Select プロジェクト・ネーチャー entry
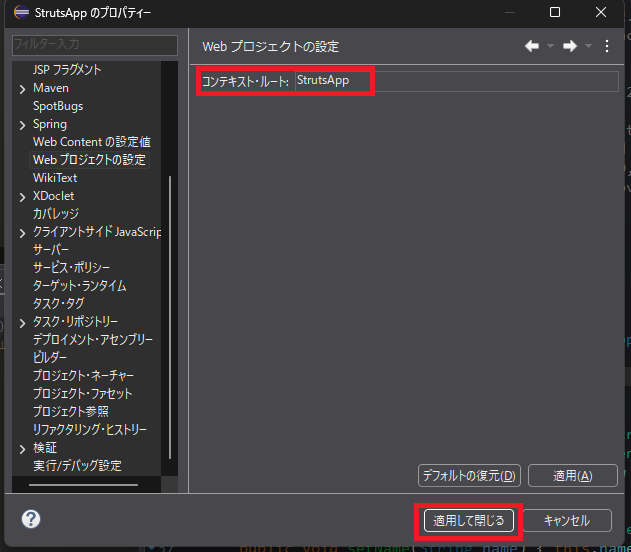Screen dimensions: 631x552 click(x=83, y=375)
